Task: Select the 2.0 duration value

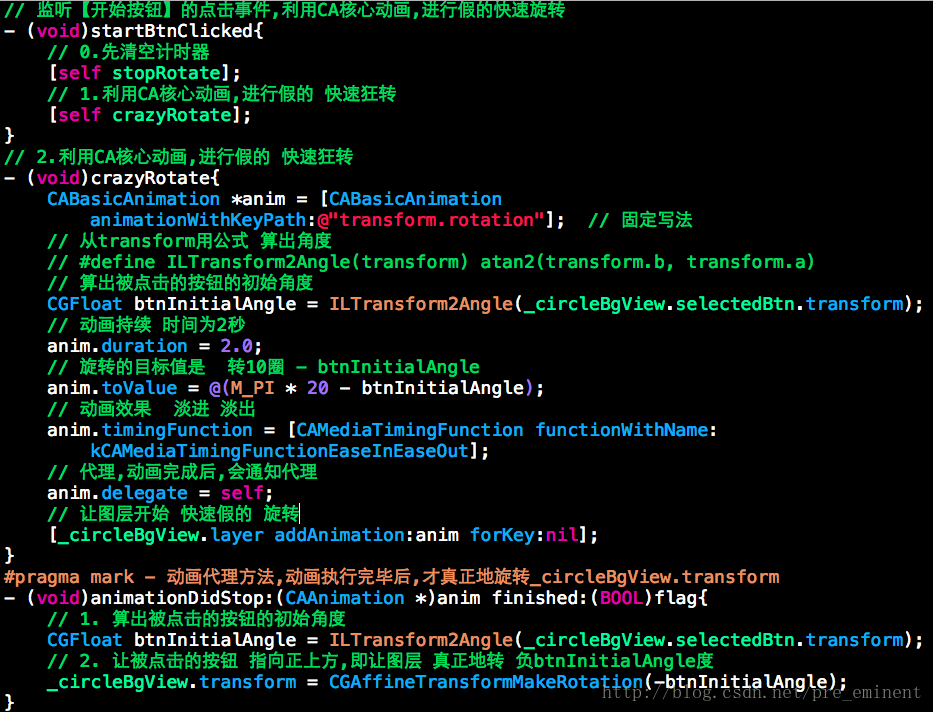Action: point(236,346)
